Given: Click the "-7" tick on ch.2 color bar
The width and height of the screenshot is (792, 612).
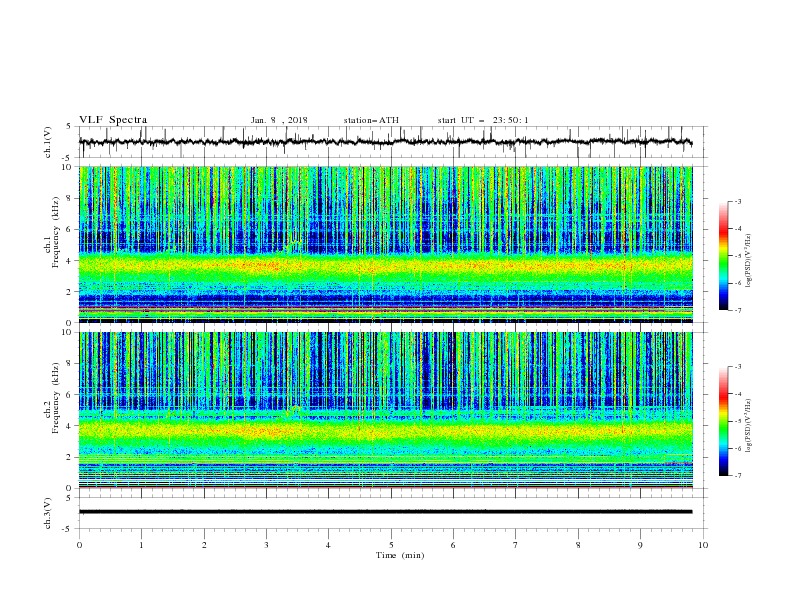Looking at the screenshot, I should (x=737, y=476).
